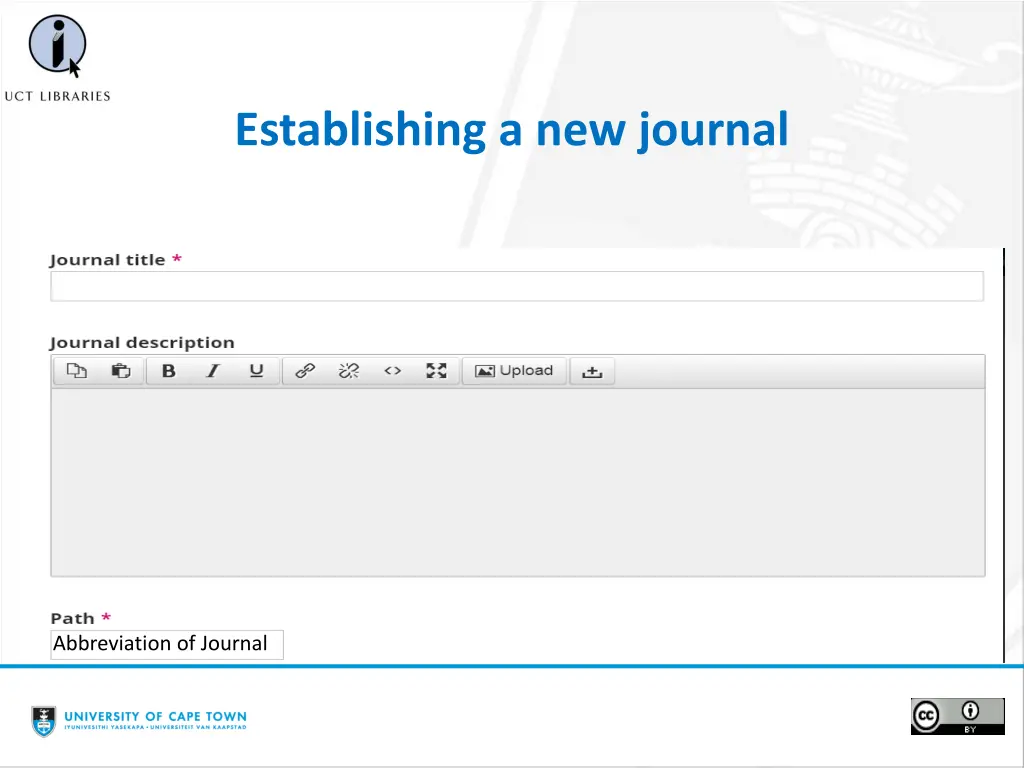This screenshot has width=1024, height=768.
Task: Click the Creative Commons BY license badge
Action: [x=957, y=716]
